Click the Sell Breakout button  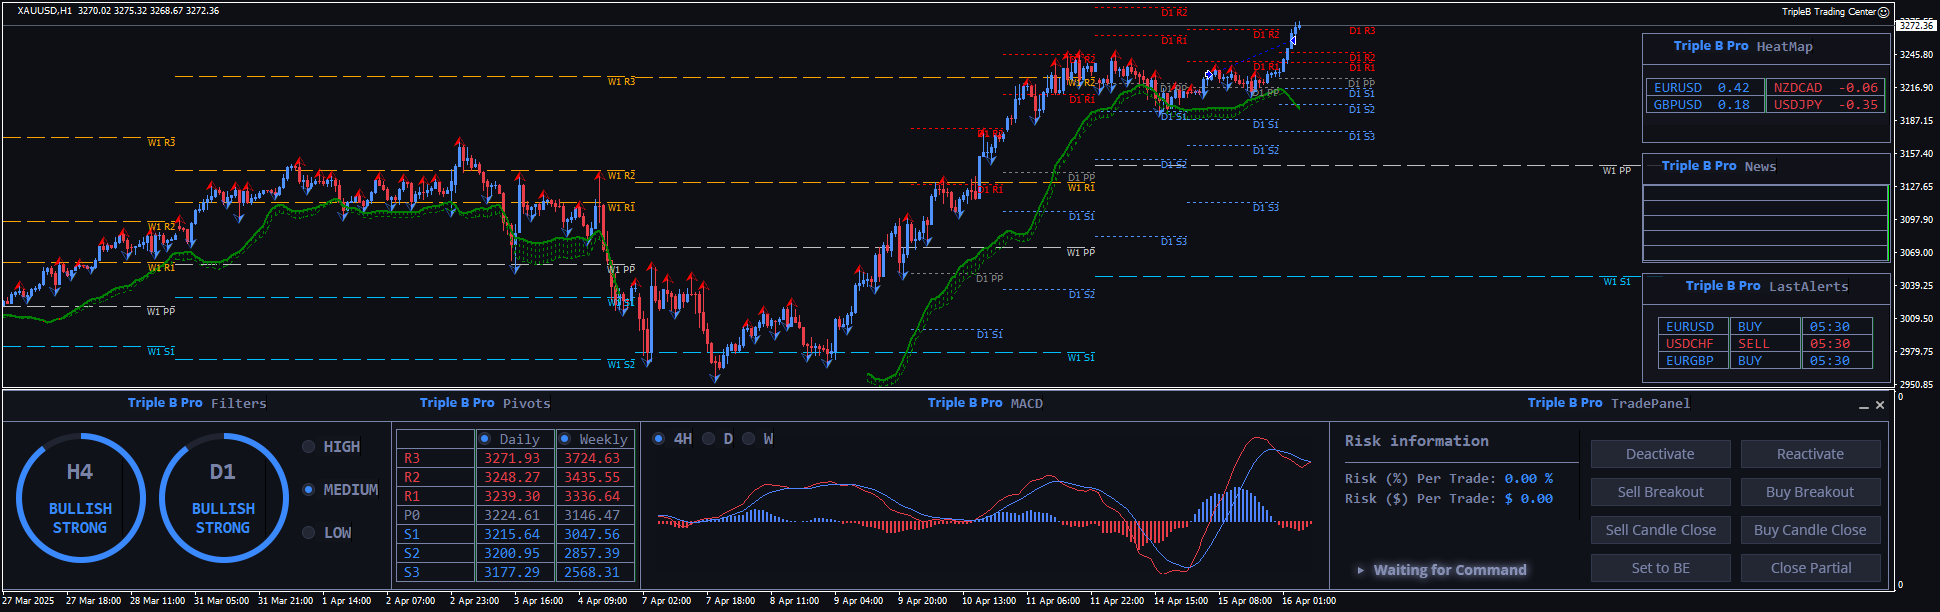coord(1660,492)
